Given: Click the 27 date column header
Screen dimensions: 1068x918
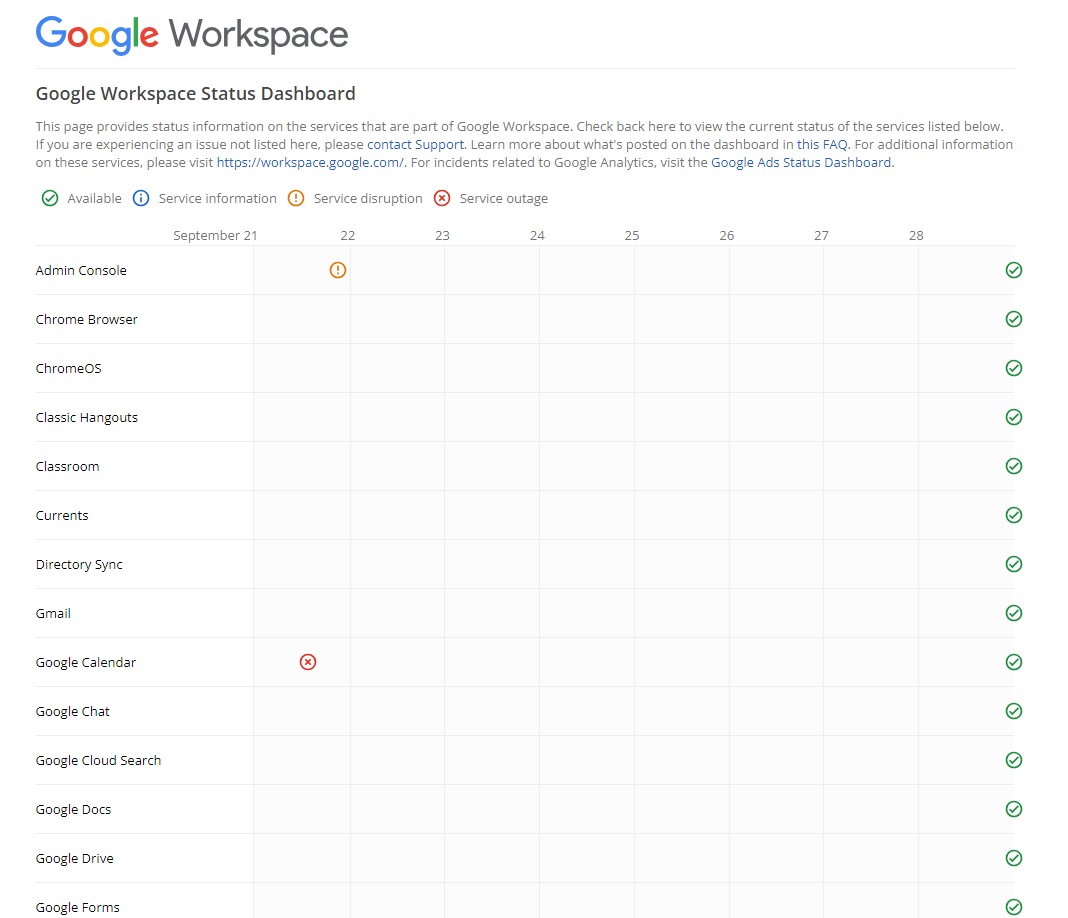Looking at the screenshot, I should (821, 236).
